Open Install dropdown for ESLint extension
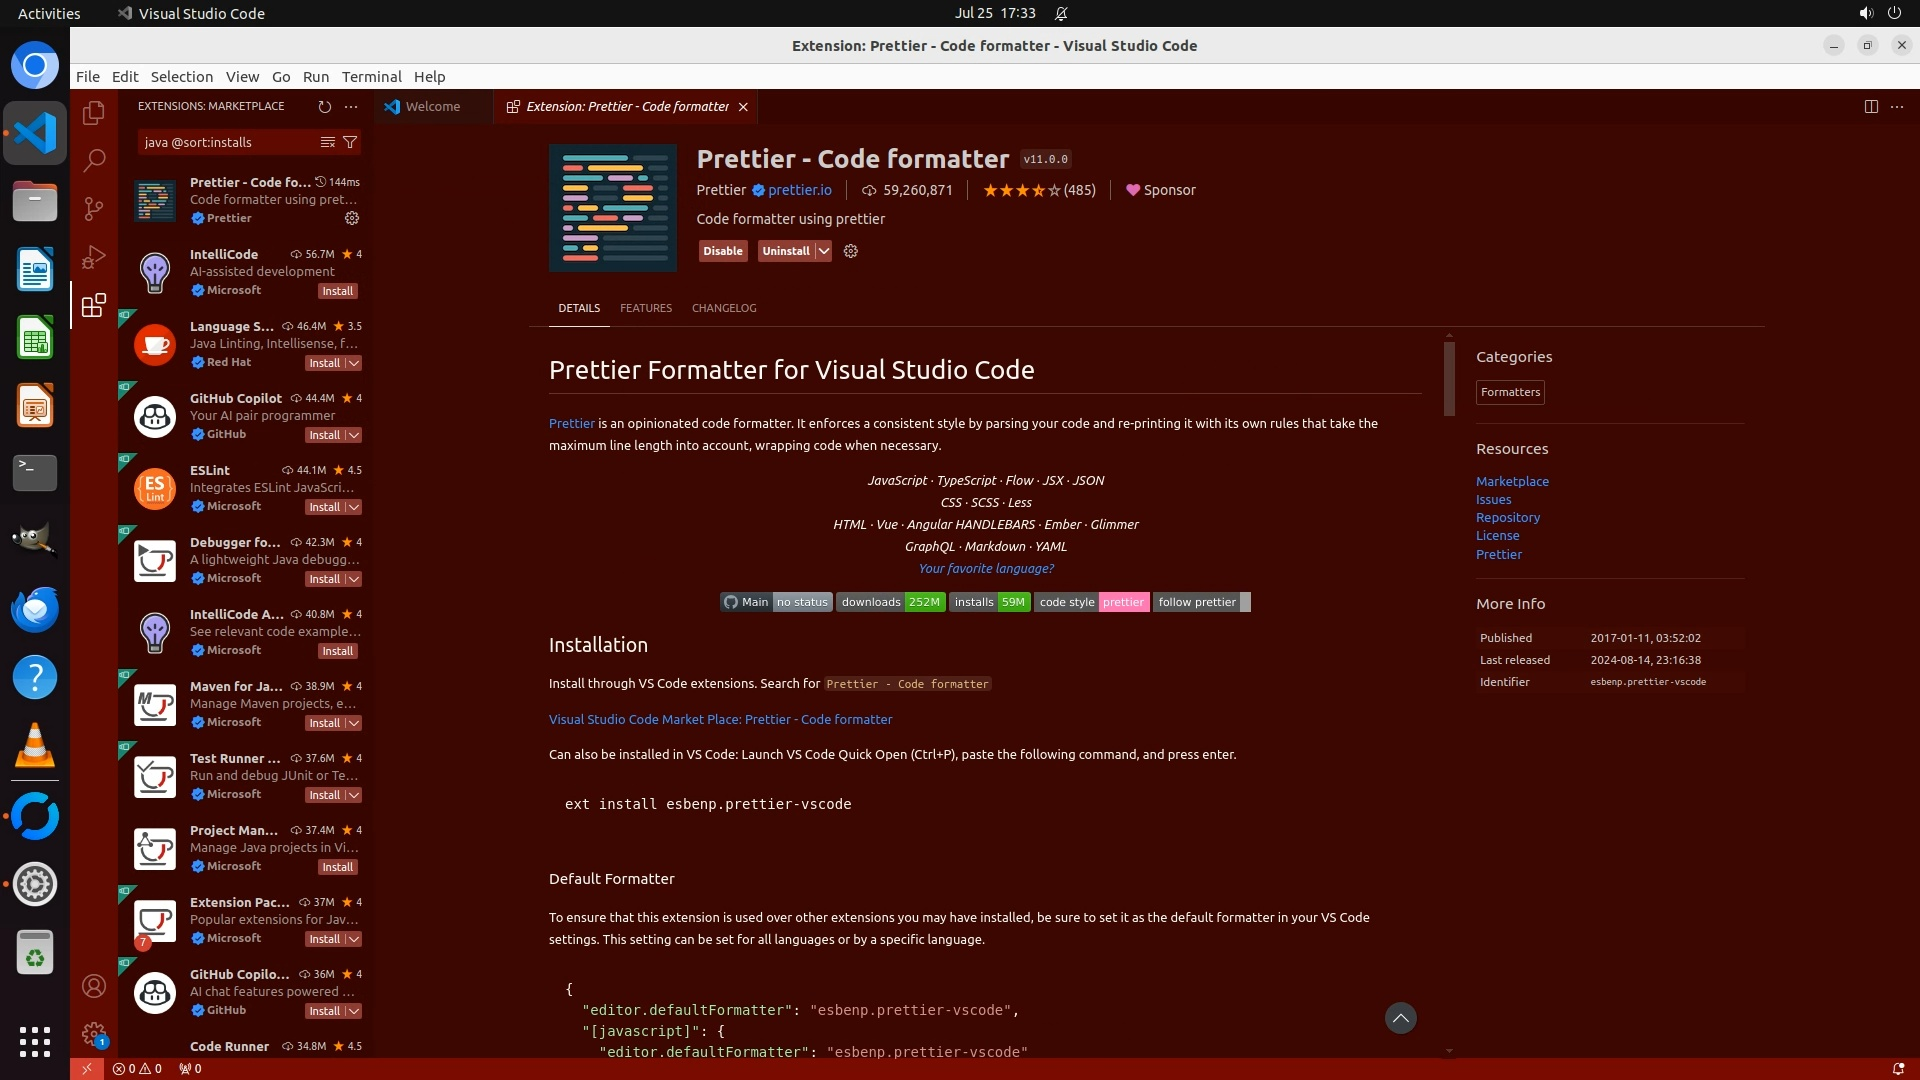The image size is (1920, 1080). [x=353, y=507]
